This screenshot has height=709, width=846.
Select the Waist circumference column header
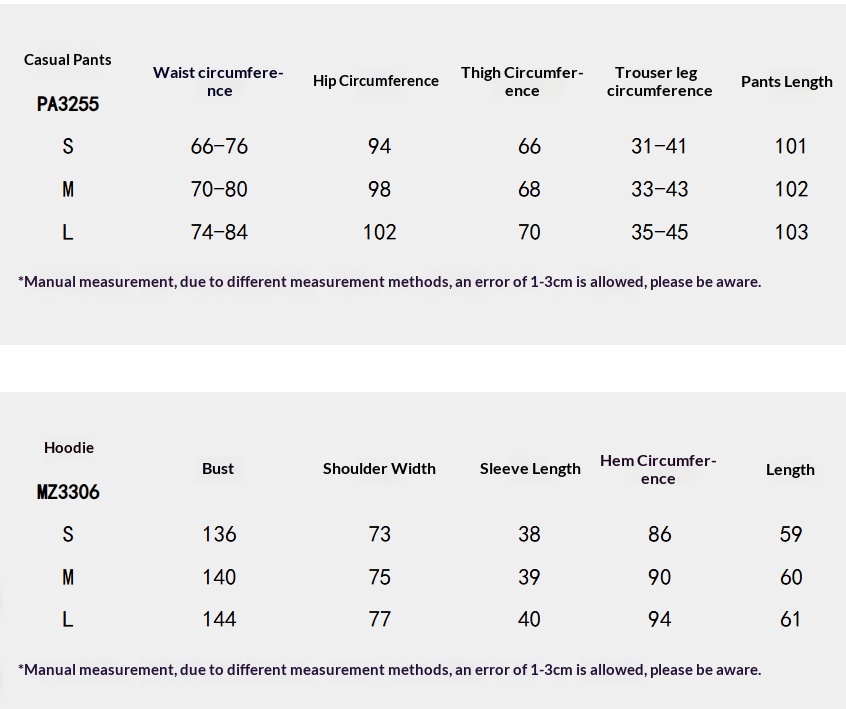pyautogui.click(x=218, y=81)
